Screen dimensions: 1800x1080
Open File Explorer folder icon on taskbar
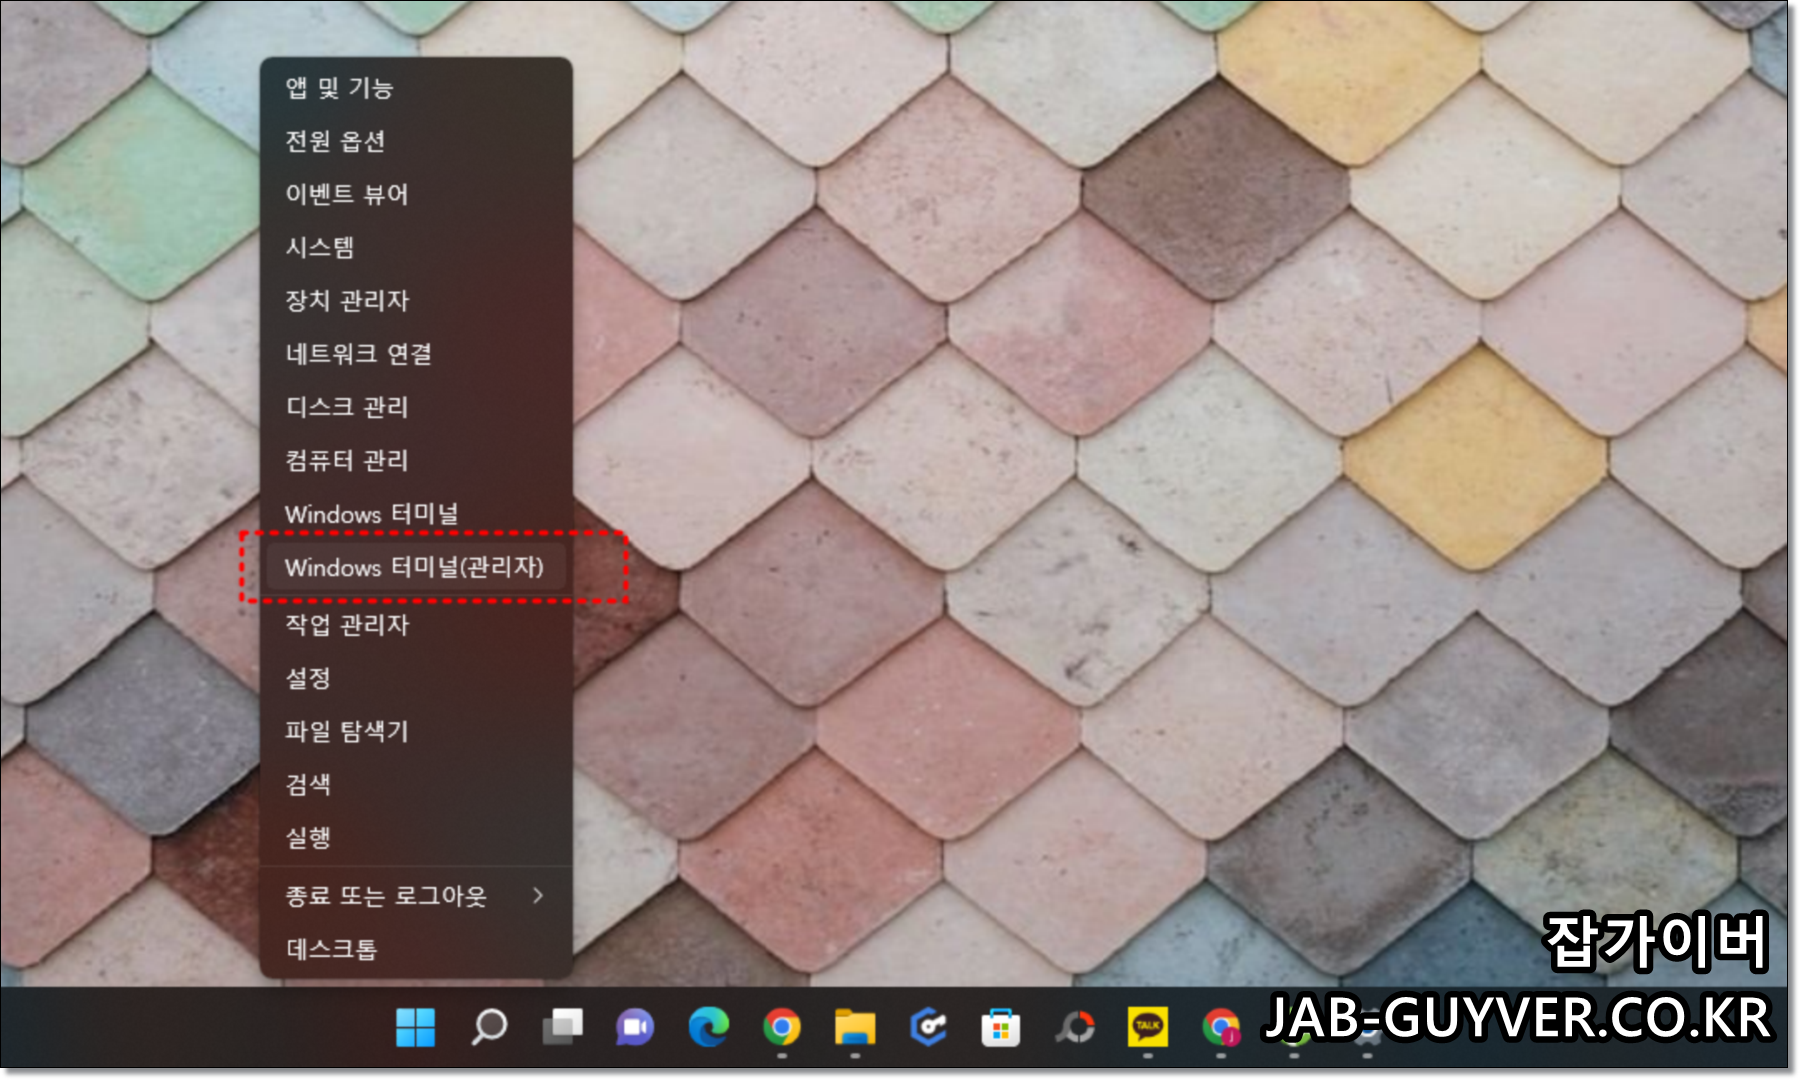point(855,1027)
